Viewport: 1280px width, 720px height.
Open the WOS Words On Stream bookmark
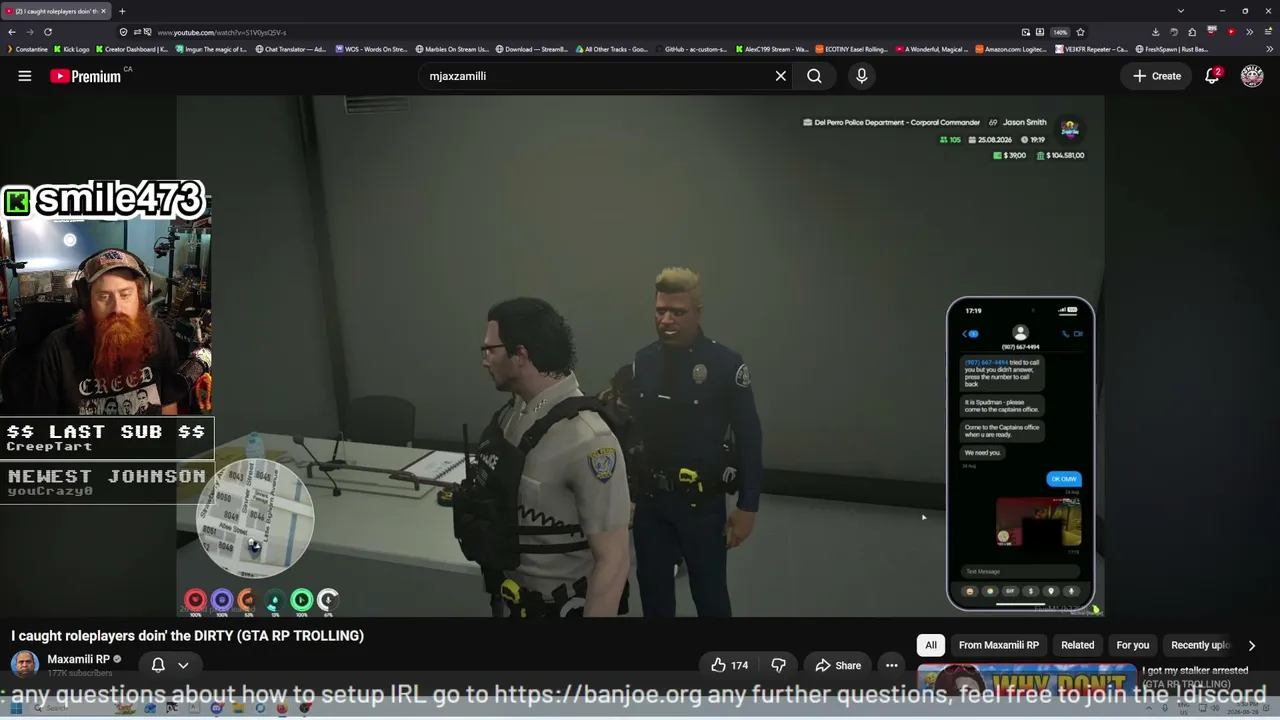[372, 49]
